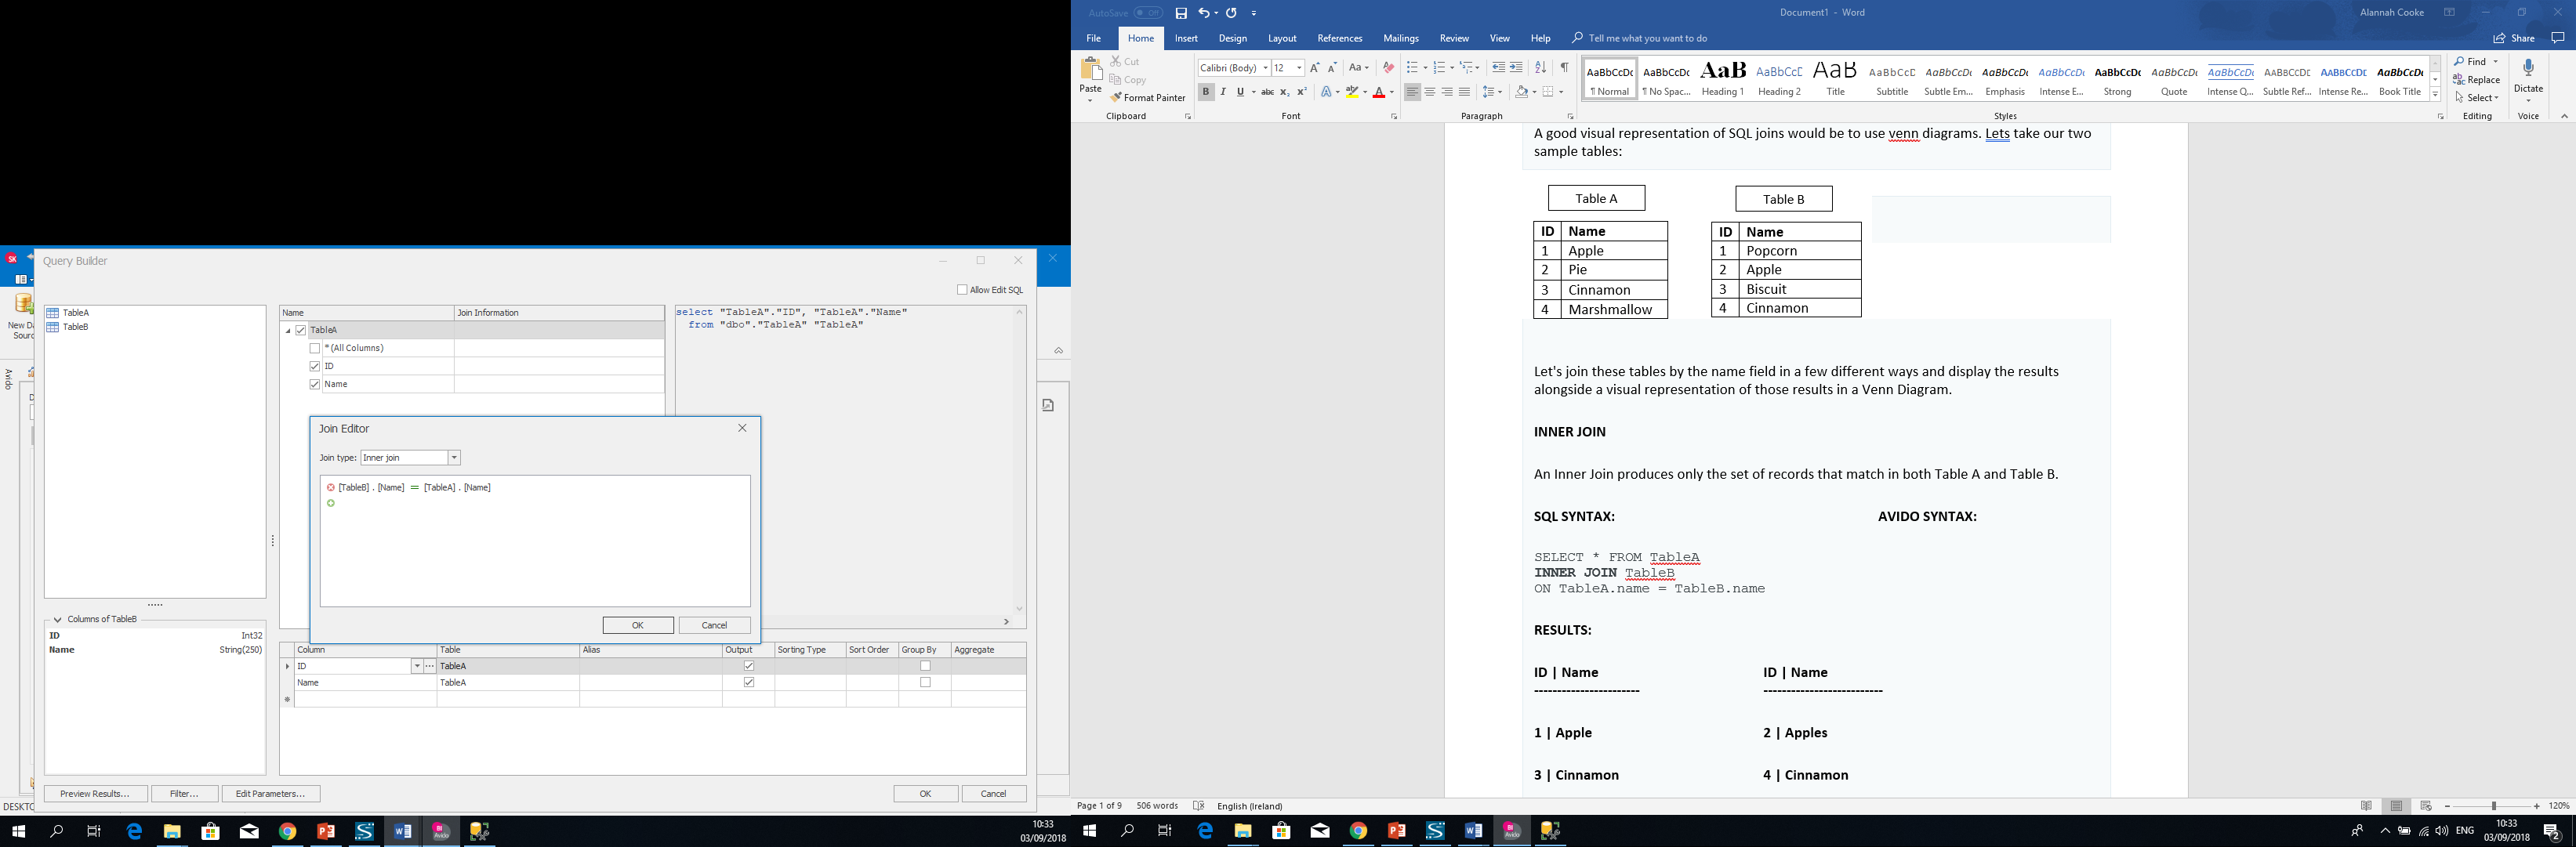Increase paragraph indent
Image resolution: width=2576 pixels, height=847 pixels.
click(1516, 68)
